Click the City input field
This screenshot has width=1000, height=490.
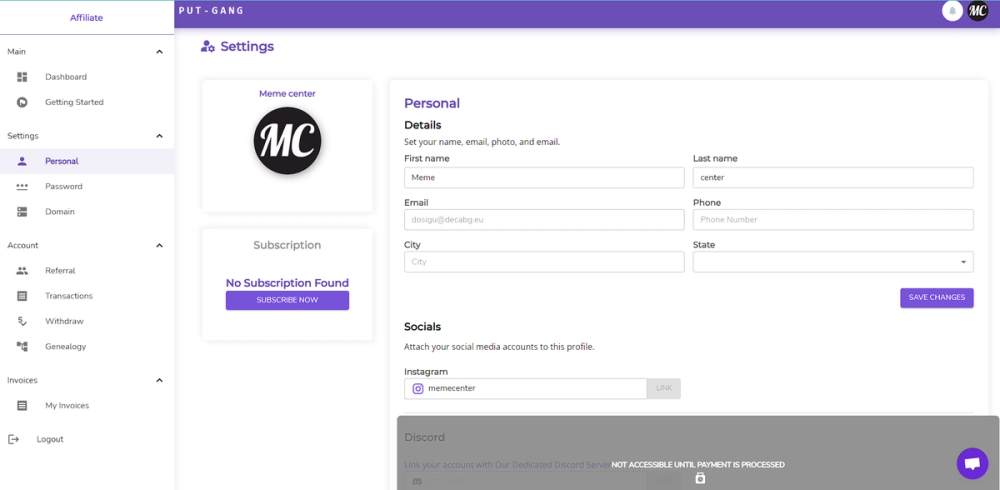pos(544,262)
